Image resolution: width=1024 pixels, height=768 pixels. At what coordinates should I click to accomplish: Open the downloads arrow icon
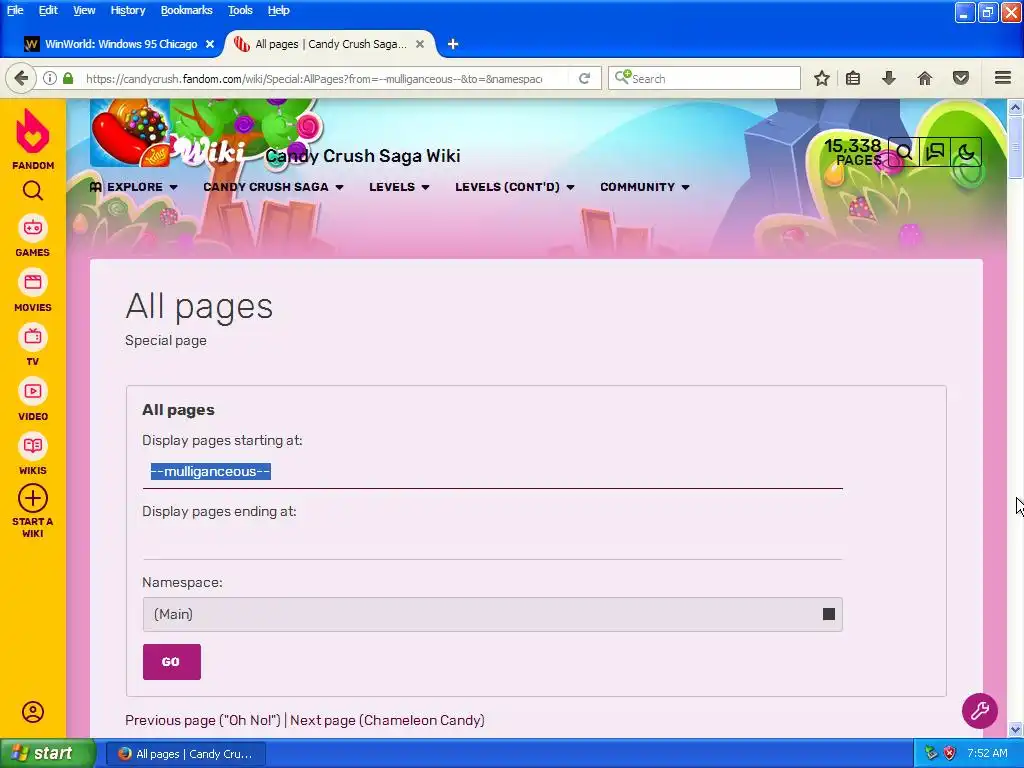(889, 78)
